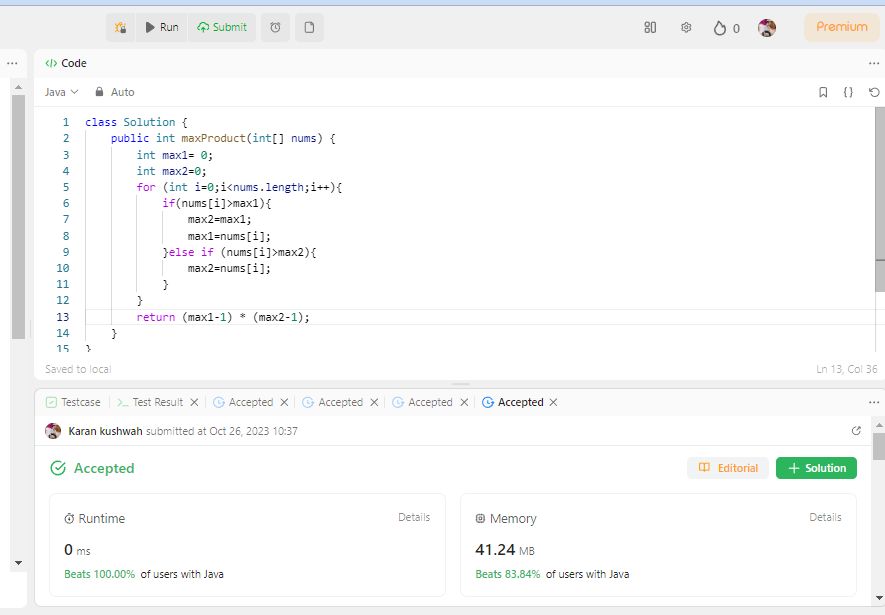Open the Code panel three-dot menu
The width and height of the screenshot is (885, 615).
pos(874,63)
